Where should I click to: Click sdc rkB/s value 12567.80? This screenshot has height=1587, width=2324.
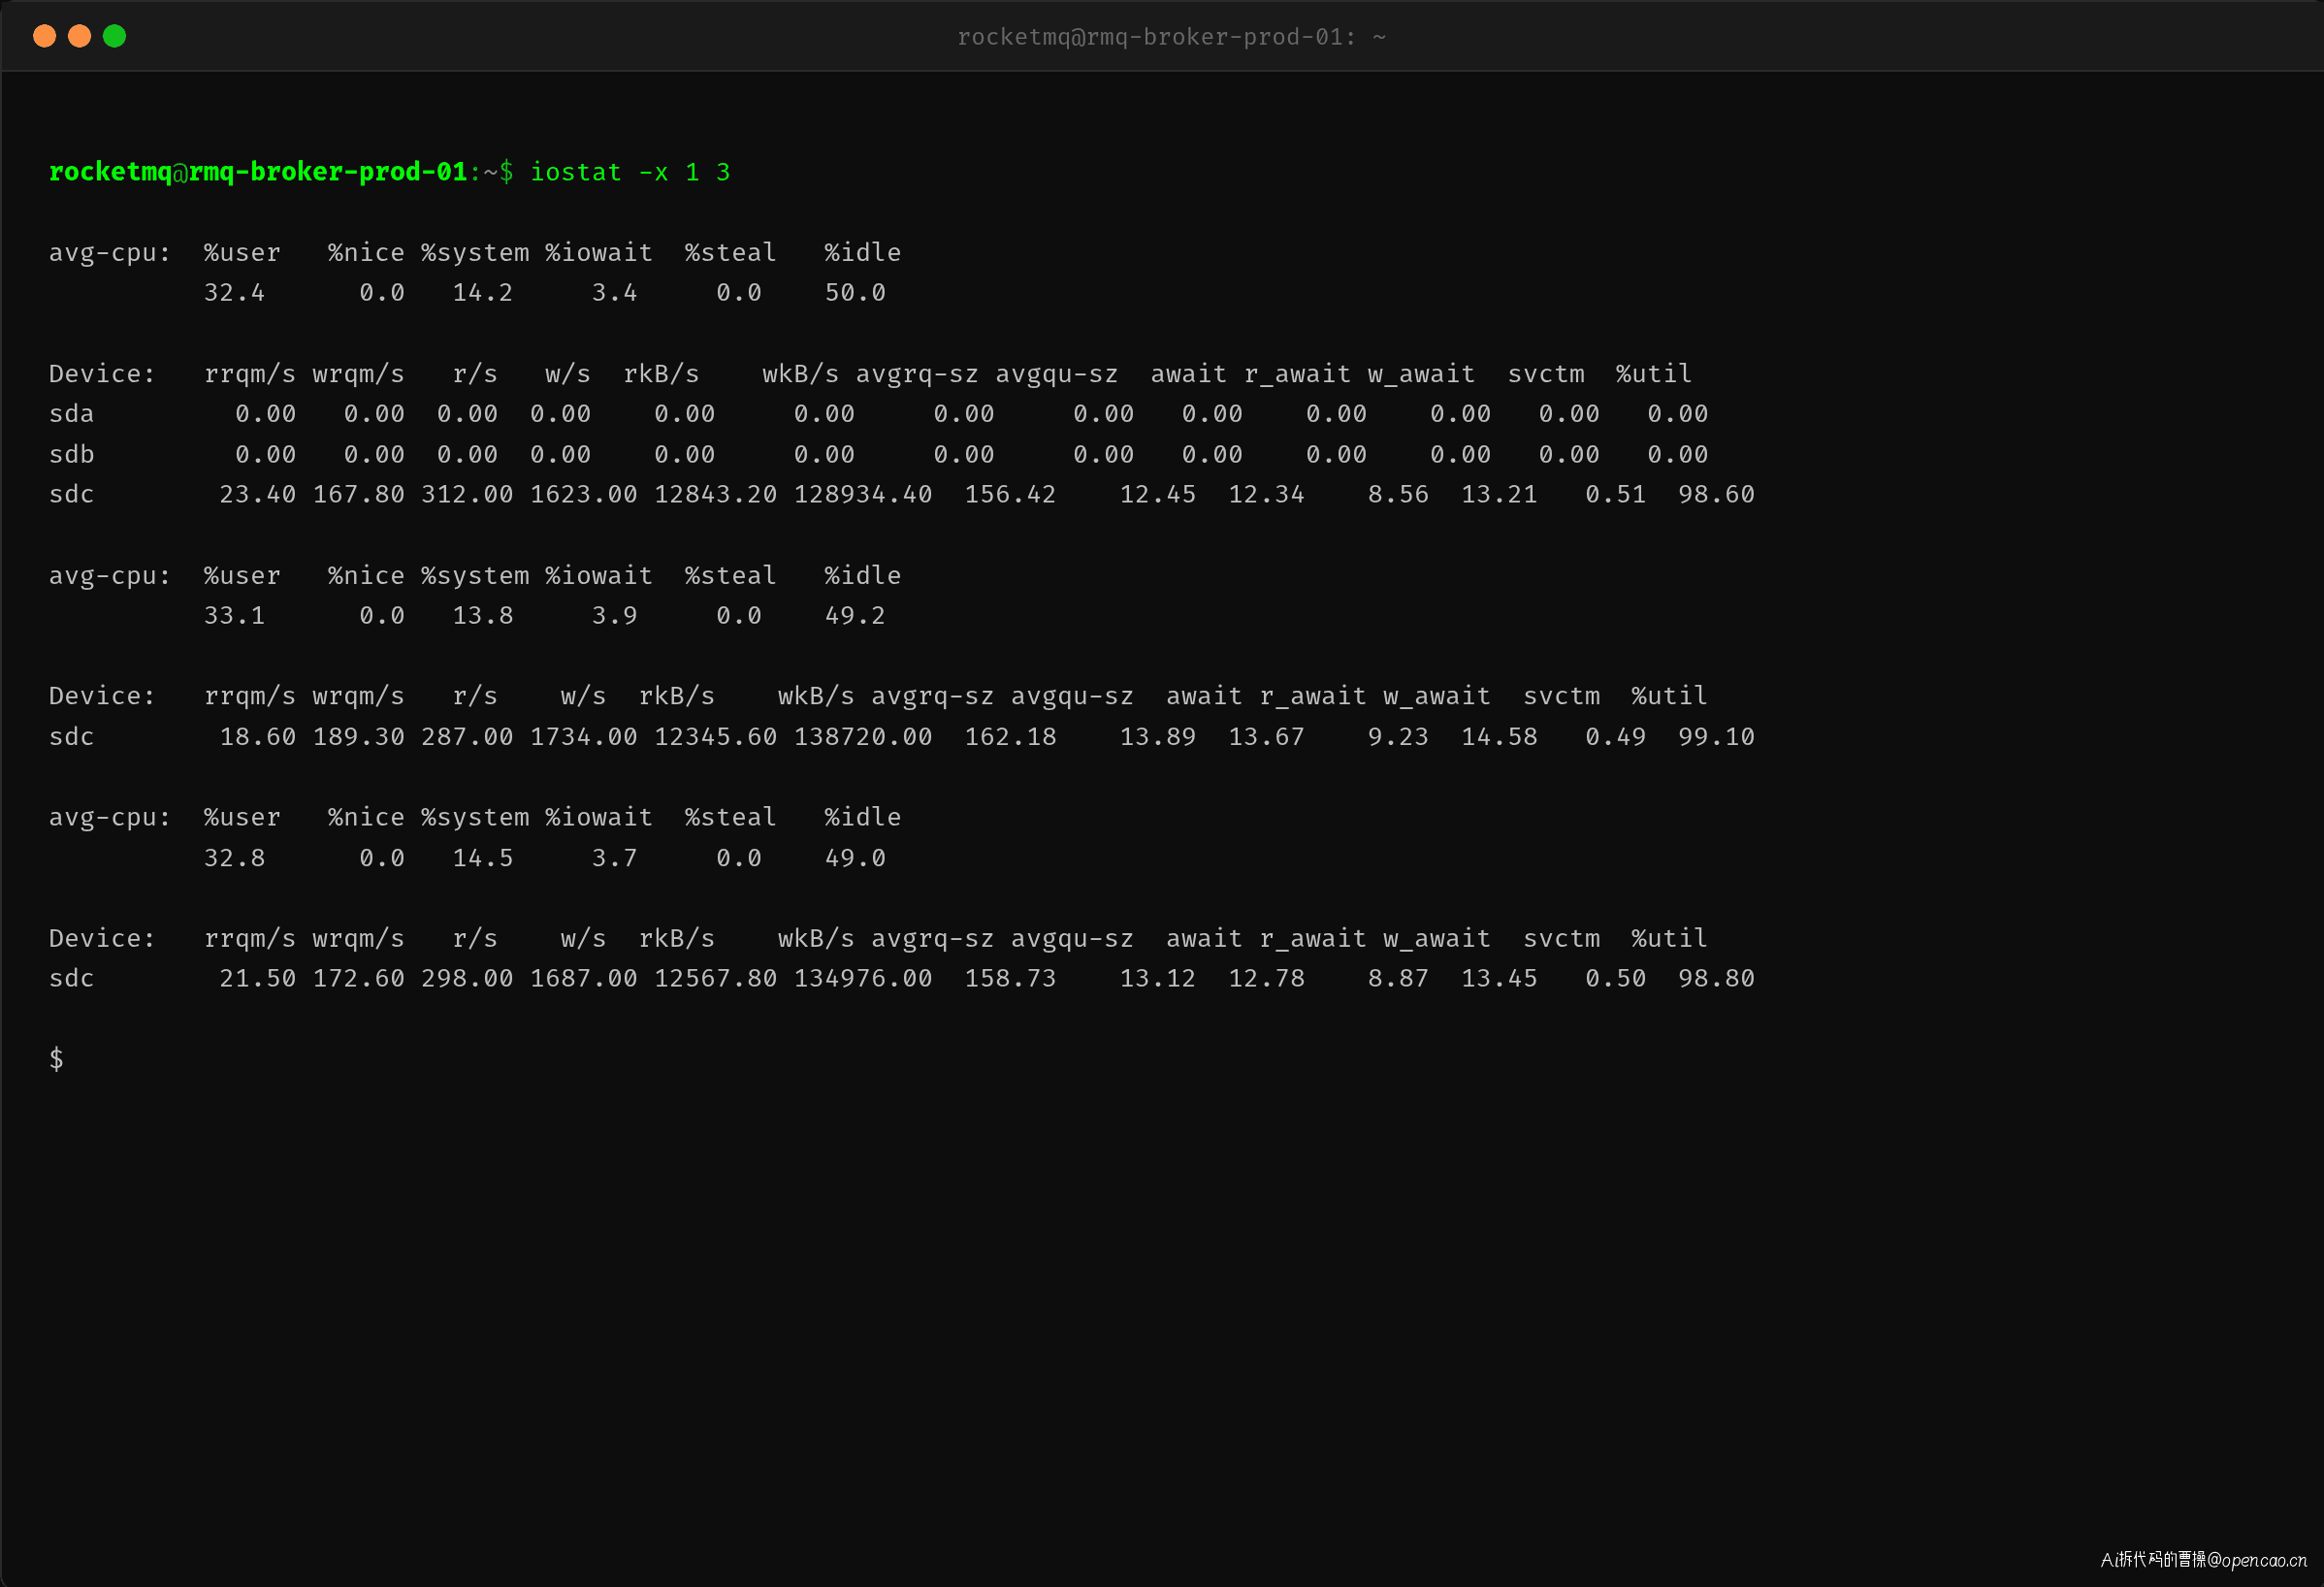(715, 979)
